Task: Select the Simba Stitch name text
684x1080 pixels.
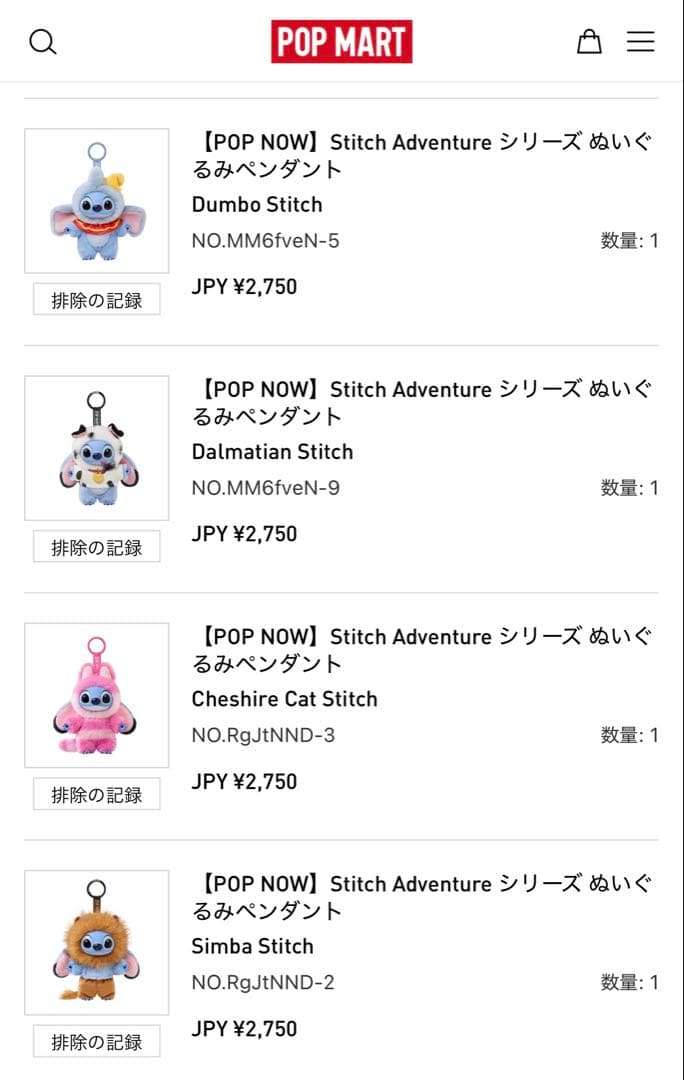Action: (253, 946)
